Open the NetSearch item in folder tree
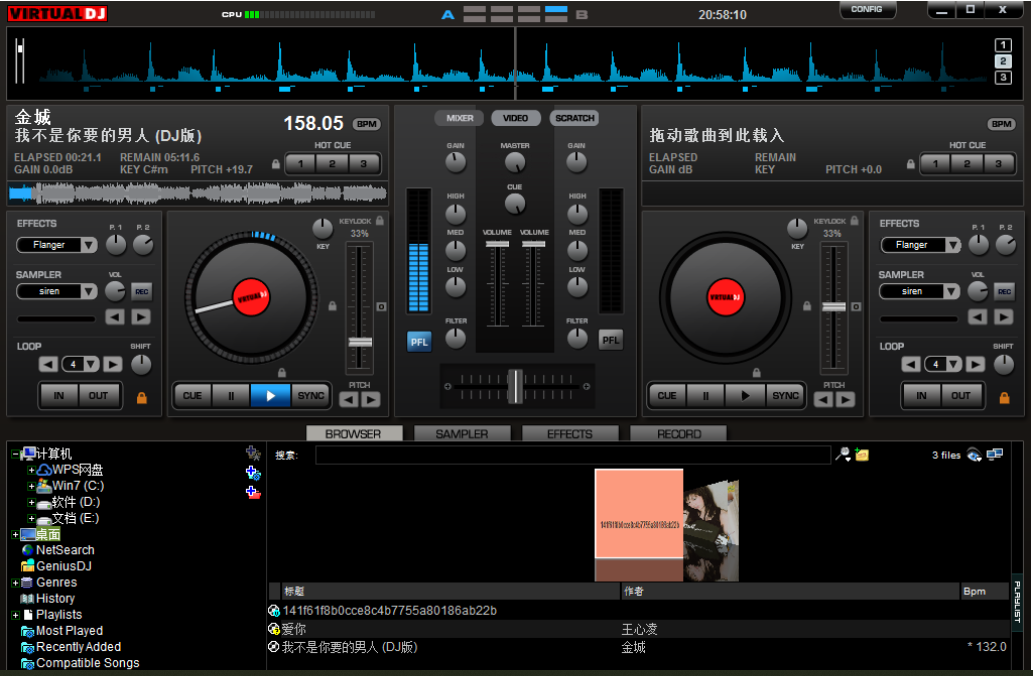Viewport: 1033px width, 676px height. point(65,550)
